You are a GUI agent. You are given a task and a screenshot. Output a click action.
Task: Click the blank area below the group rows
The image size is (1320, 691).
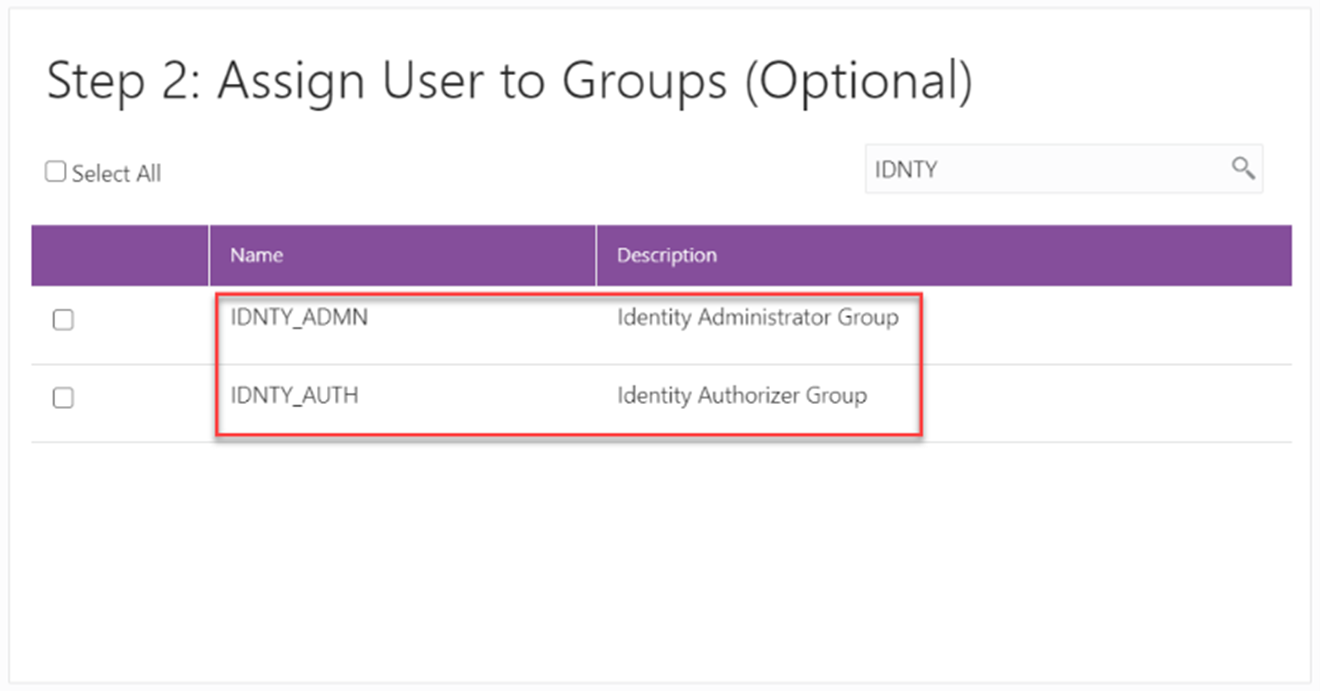click(x=660, y=550)
